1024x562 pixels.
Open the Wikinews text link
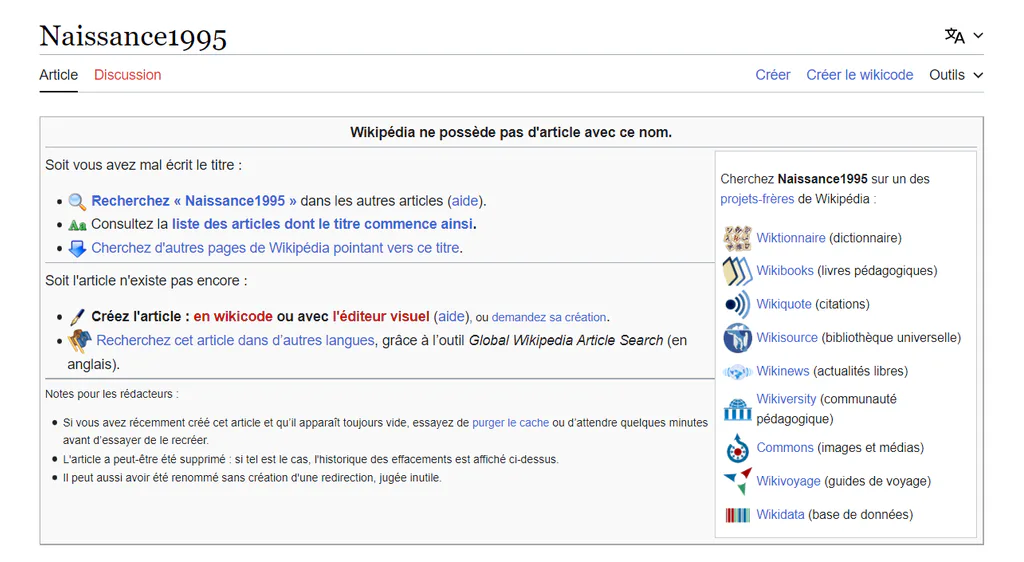click(x=782, y=371)
